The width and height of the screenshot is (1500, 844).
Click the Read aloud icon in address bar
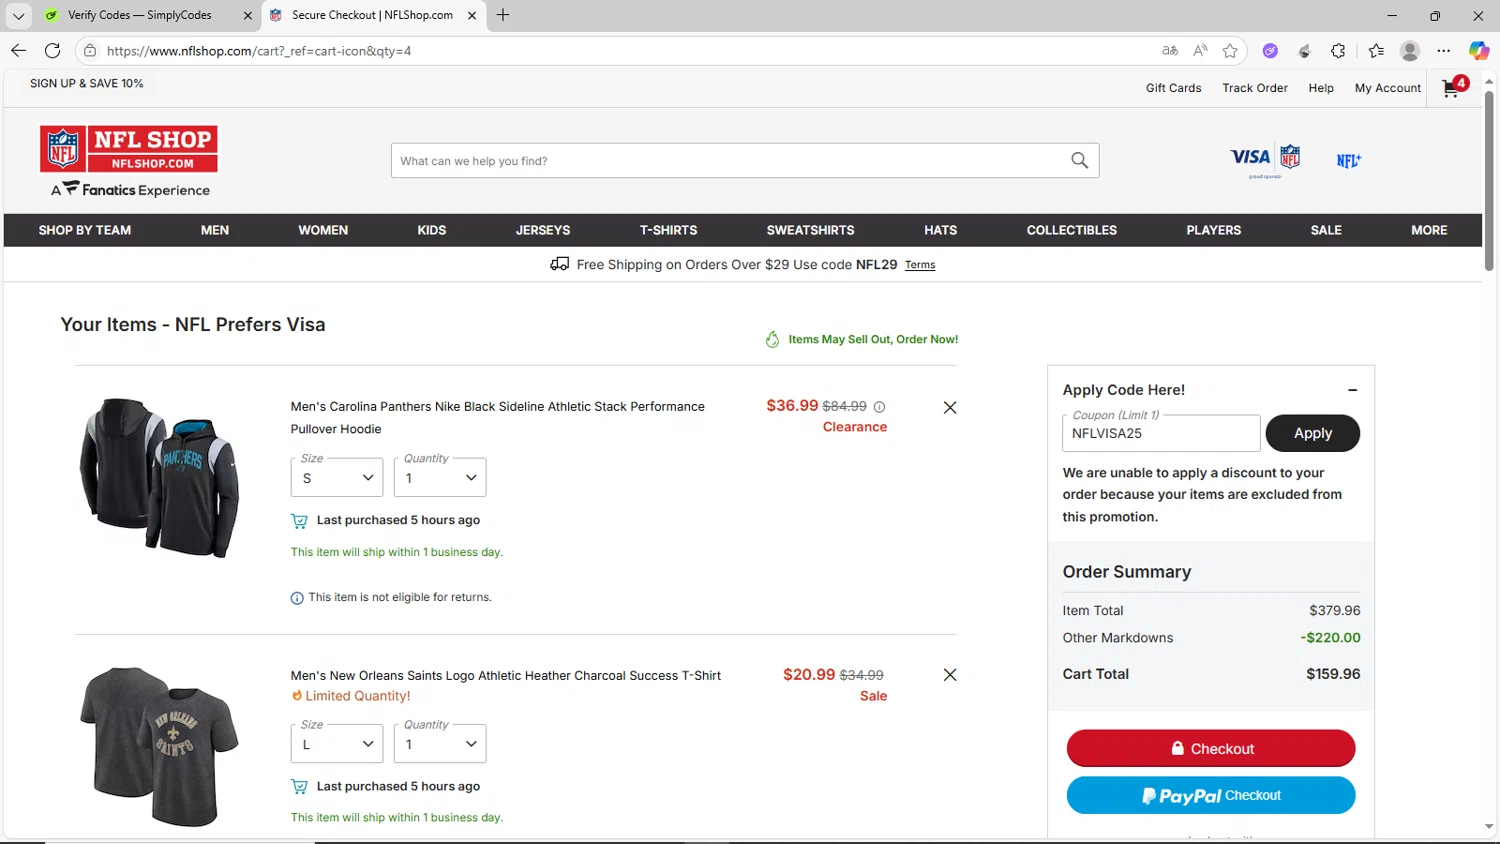coord(1200,51)
